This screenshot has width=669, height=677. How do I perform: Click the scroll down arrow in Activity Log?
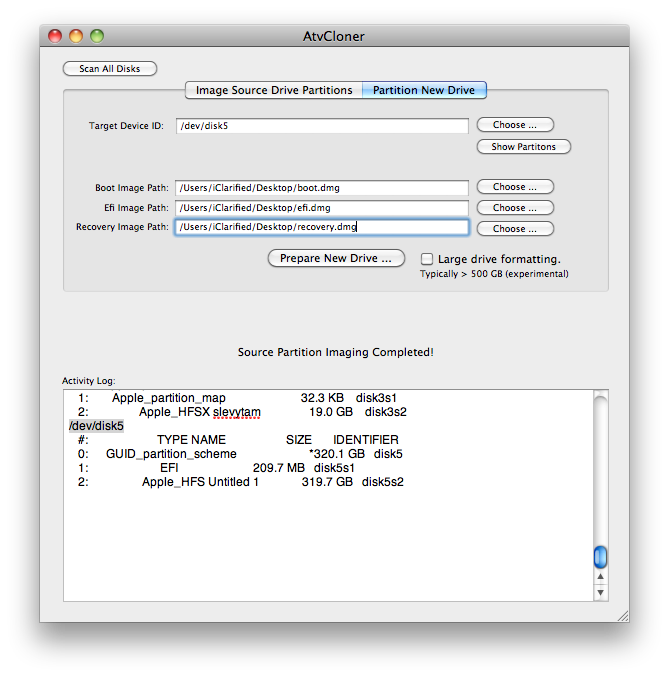coord(600,592)
